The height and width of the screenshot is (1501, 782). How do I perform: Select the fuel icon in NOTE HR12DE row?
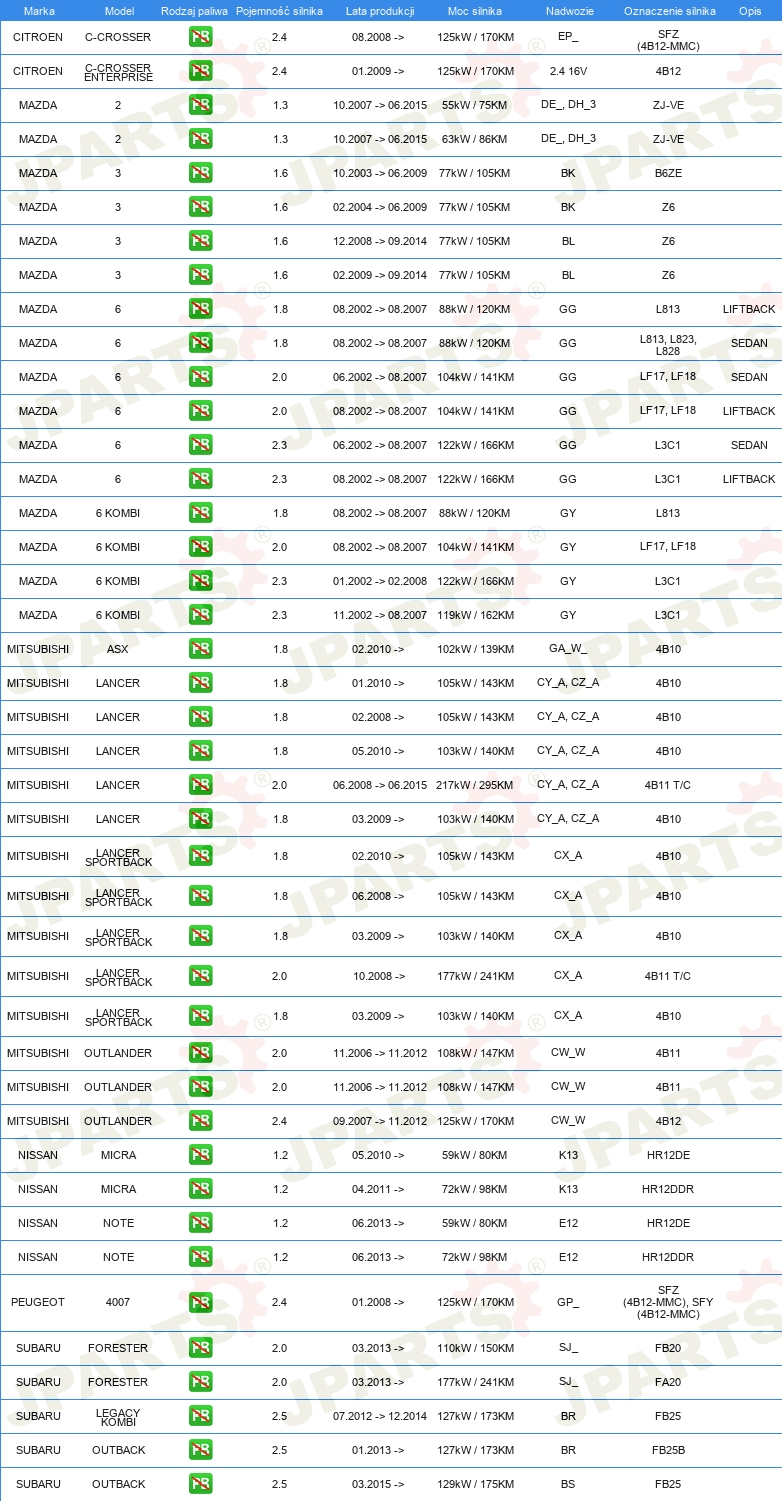pos(200,1223)
